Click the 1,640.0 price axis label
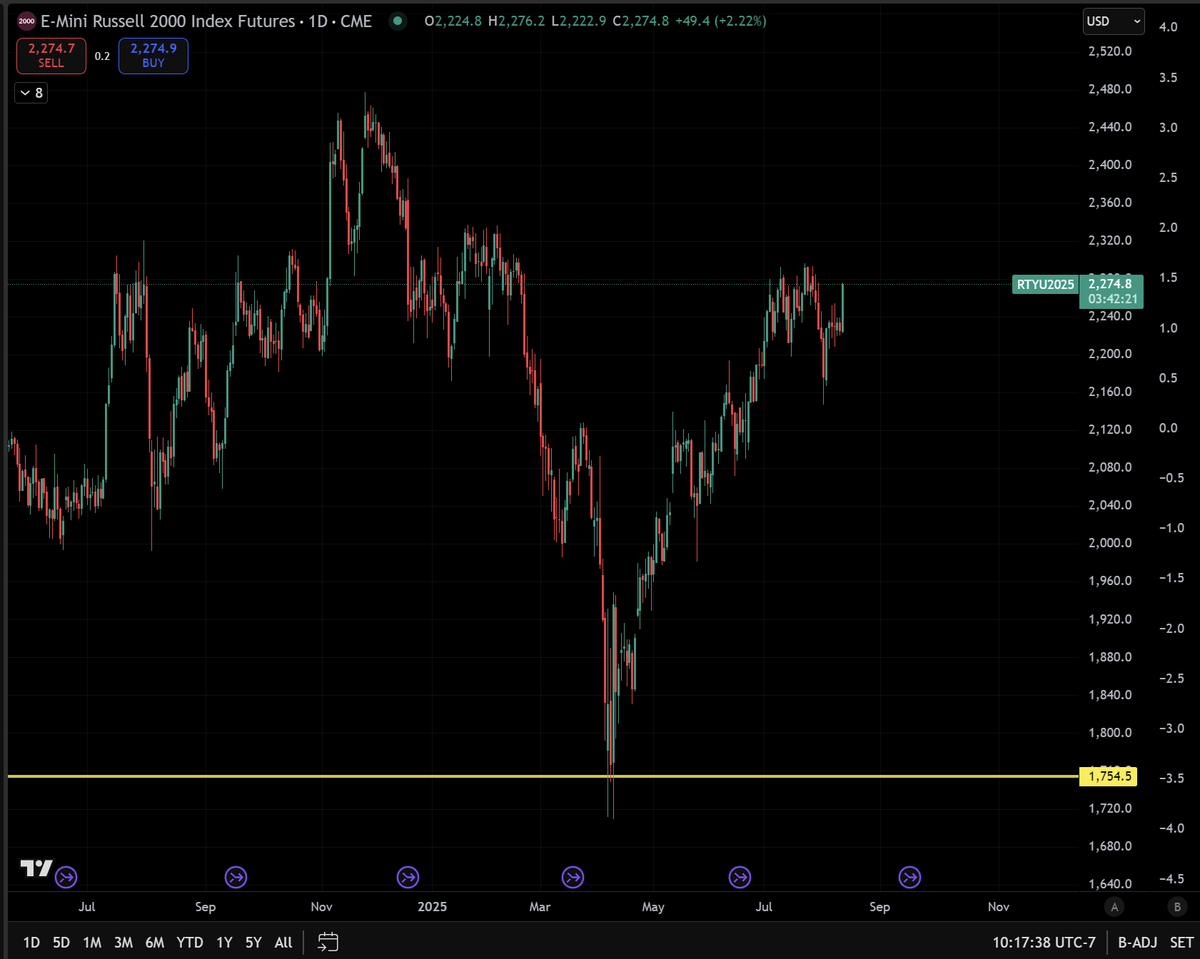1200x959 pixels. coord(1108,884)
